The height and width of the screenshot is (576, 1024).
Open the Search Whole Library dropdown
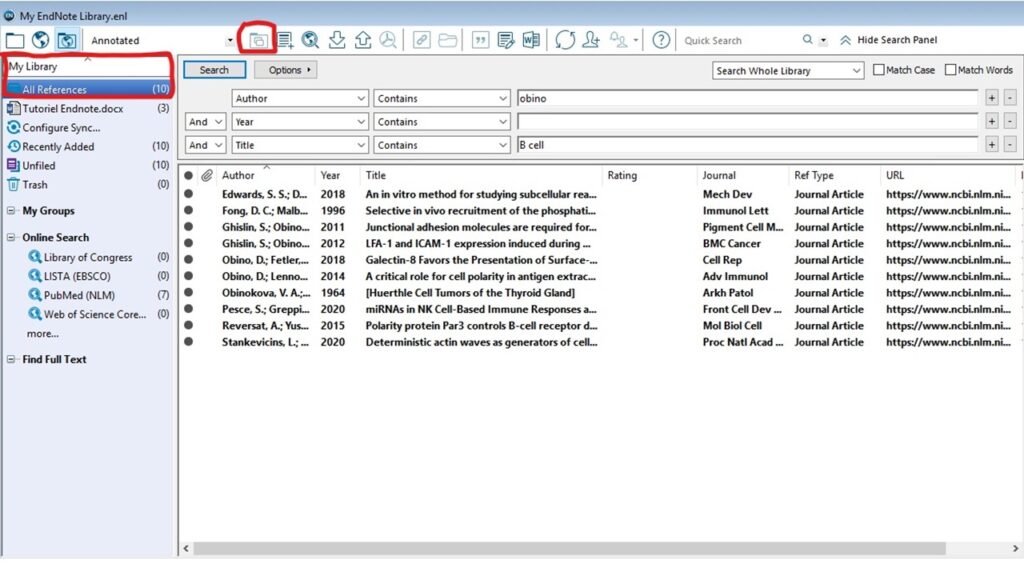788,71
